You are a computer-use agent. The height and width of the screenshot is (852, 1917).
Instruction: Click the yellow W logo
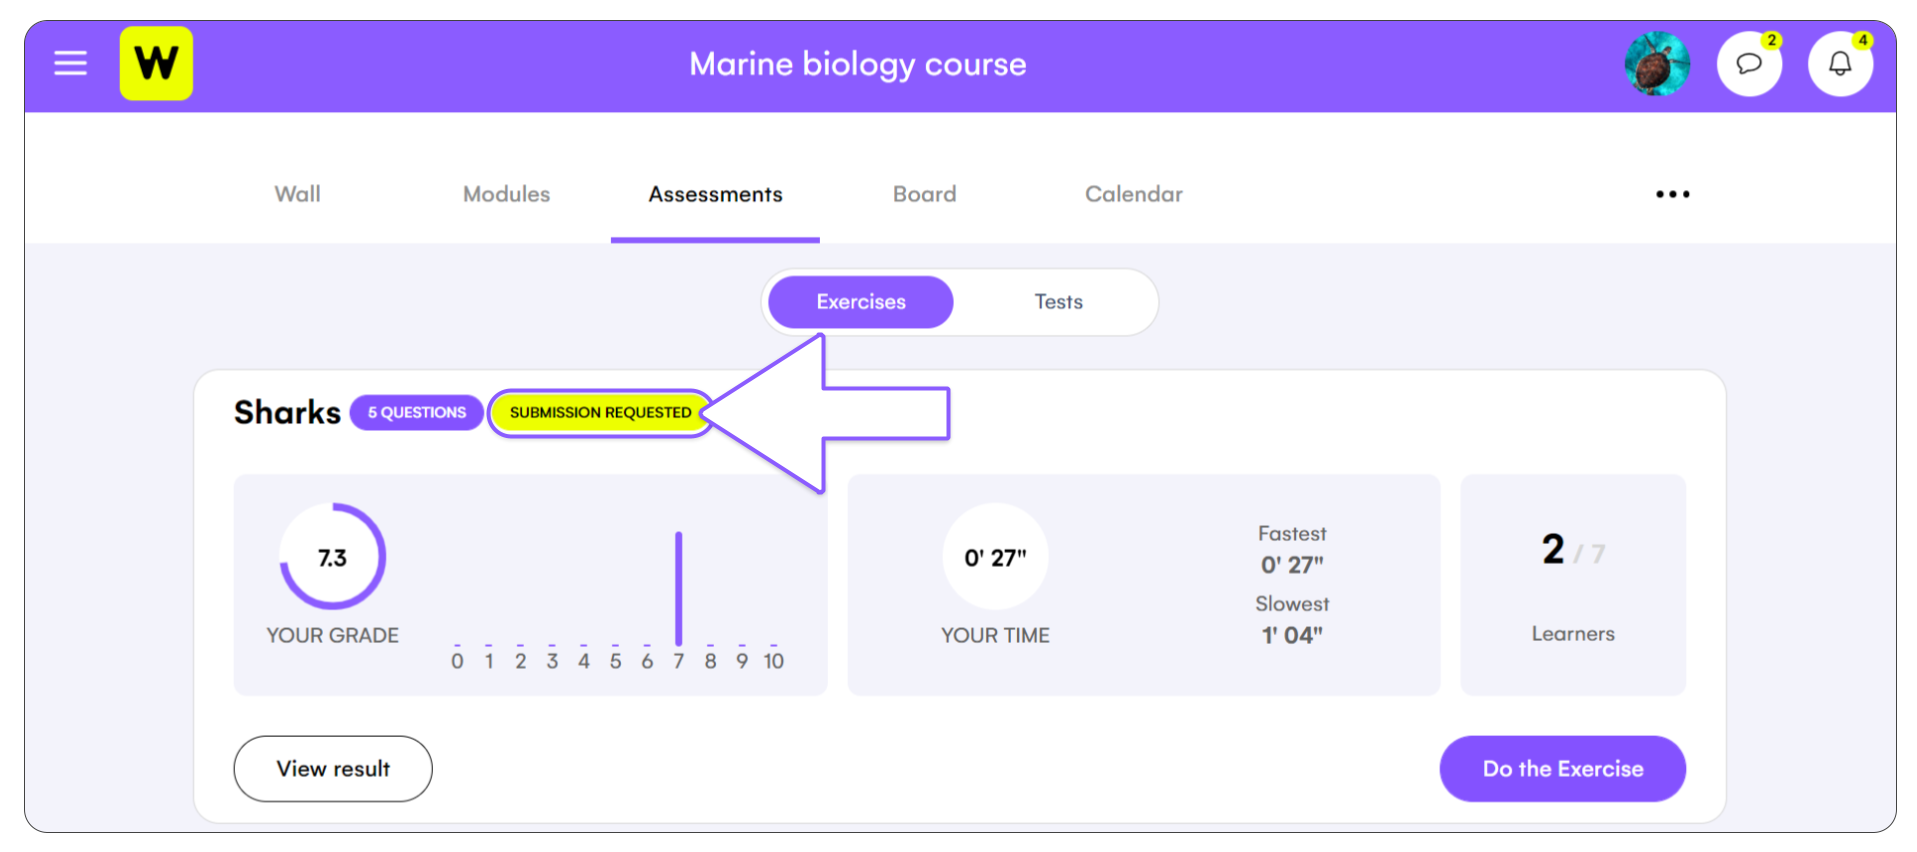point(156,64)
